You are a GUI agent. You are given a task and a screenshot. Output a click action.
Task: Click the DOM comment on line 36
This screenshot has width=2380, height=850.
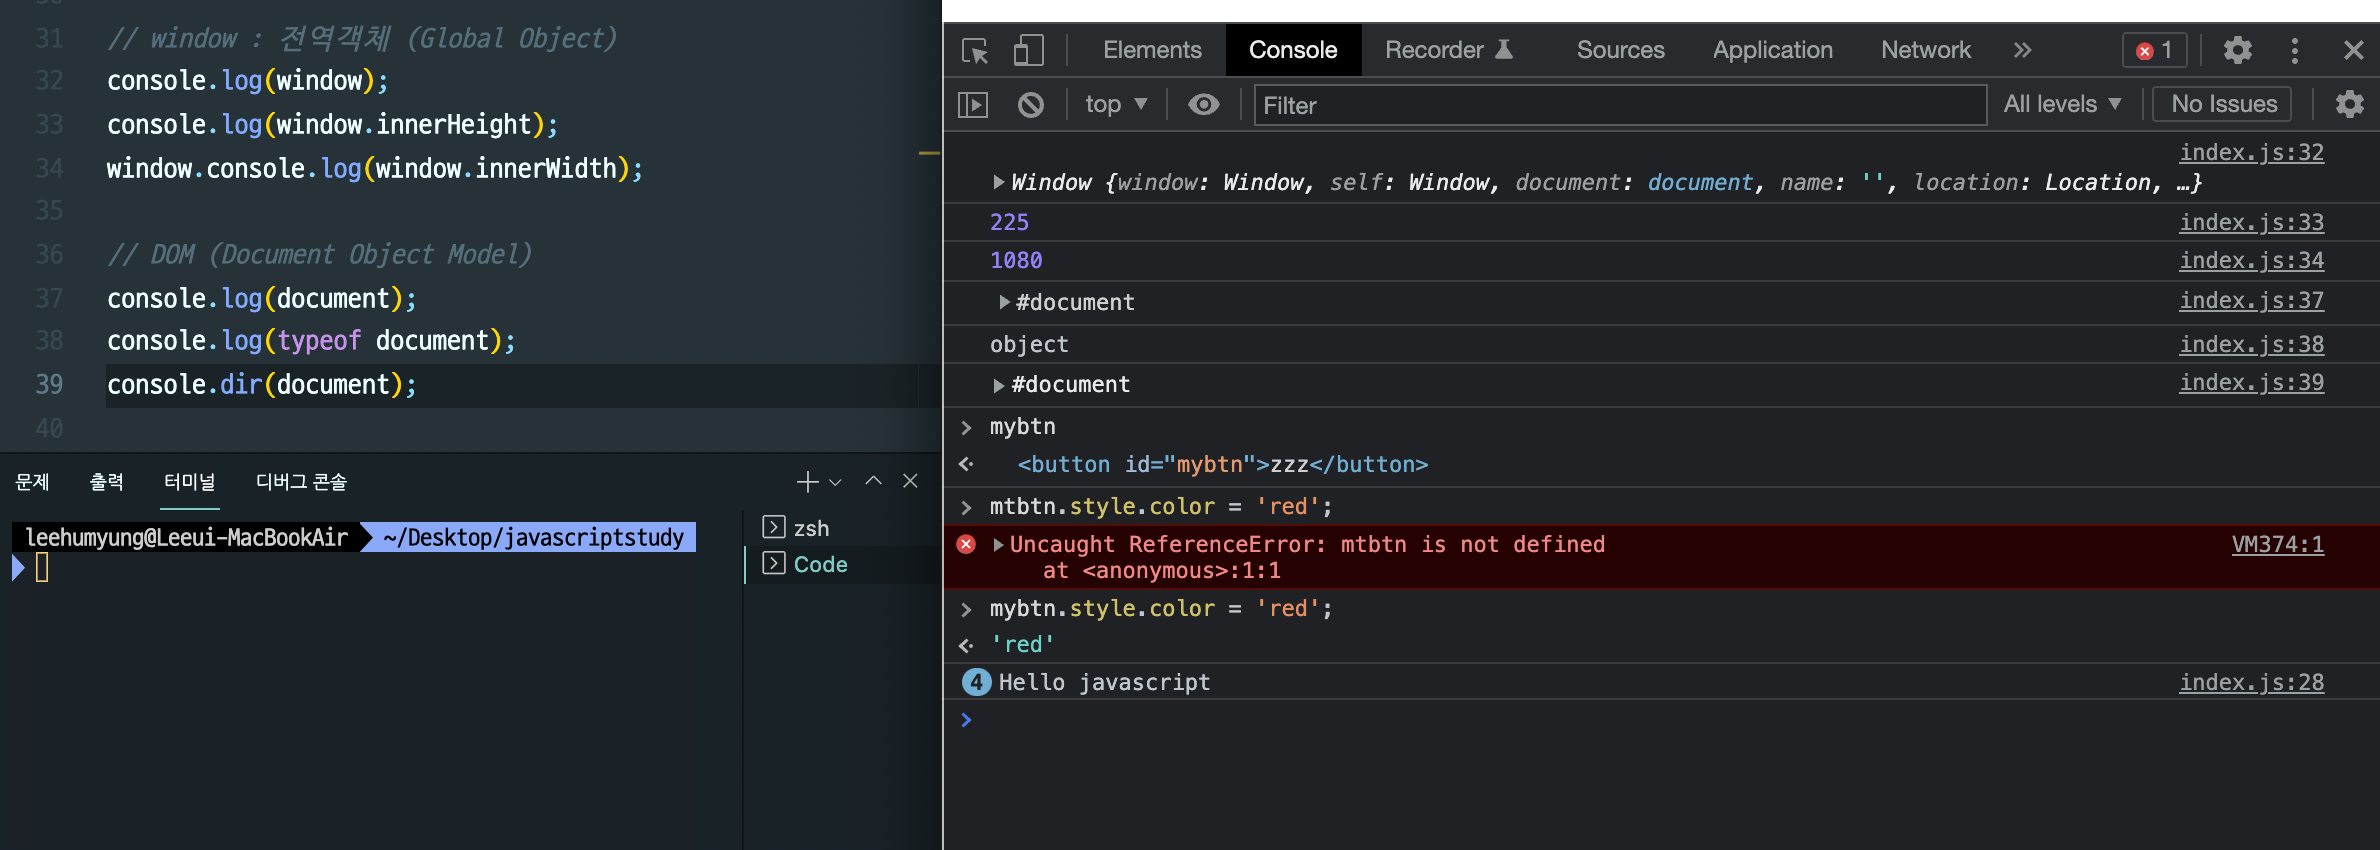(x=319, y=255)
